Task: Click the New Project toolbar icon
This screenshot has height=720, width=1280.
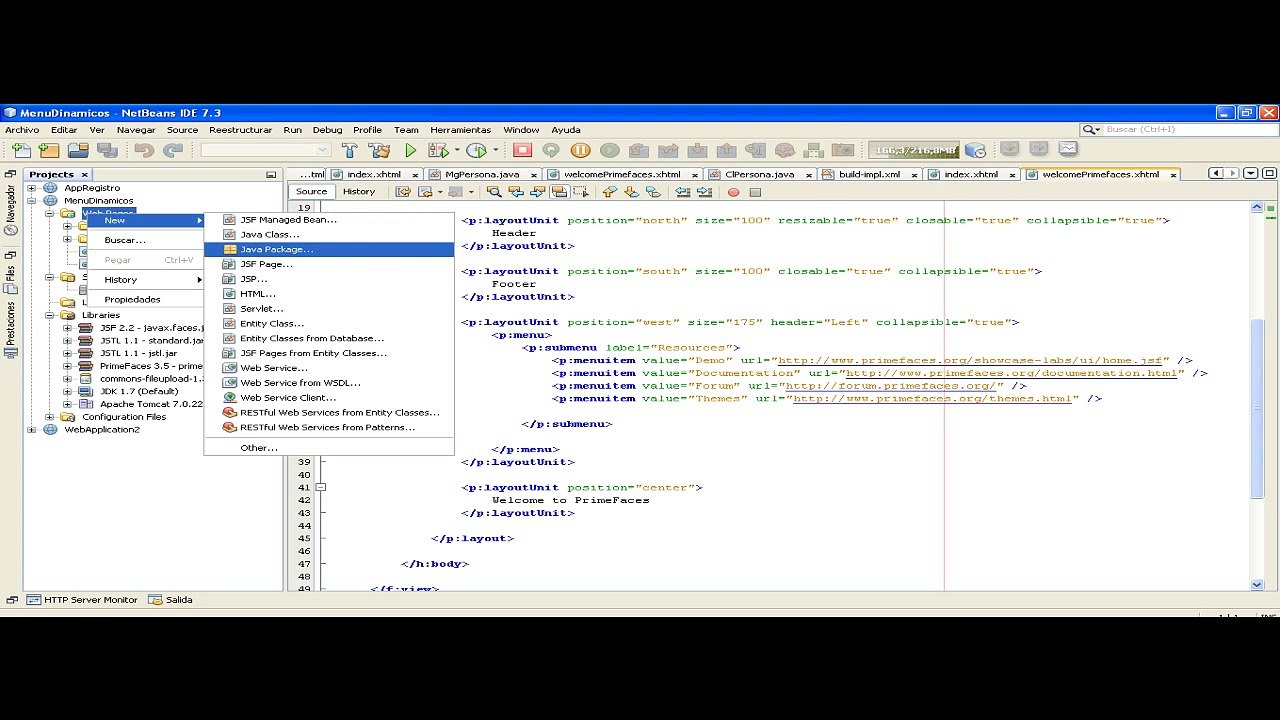Action: point(49,150)
